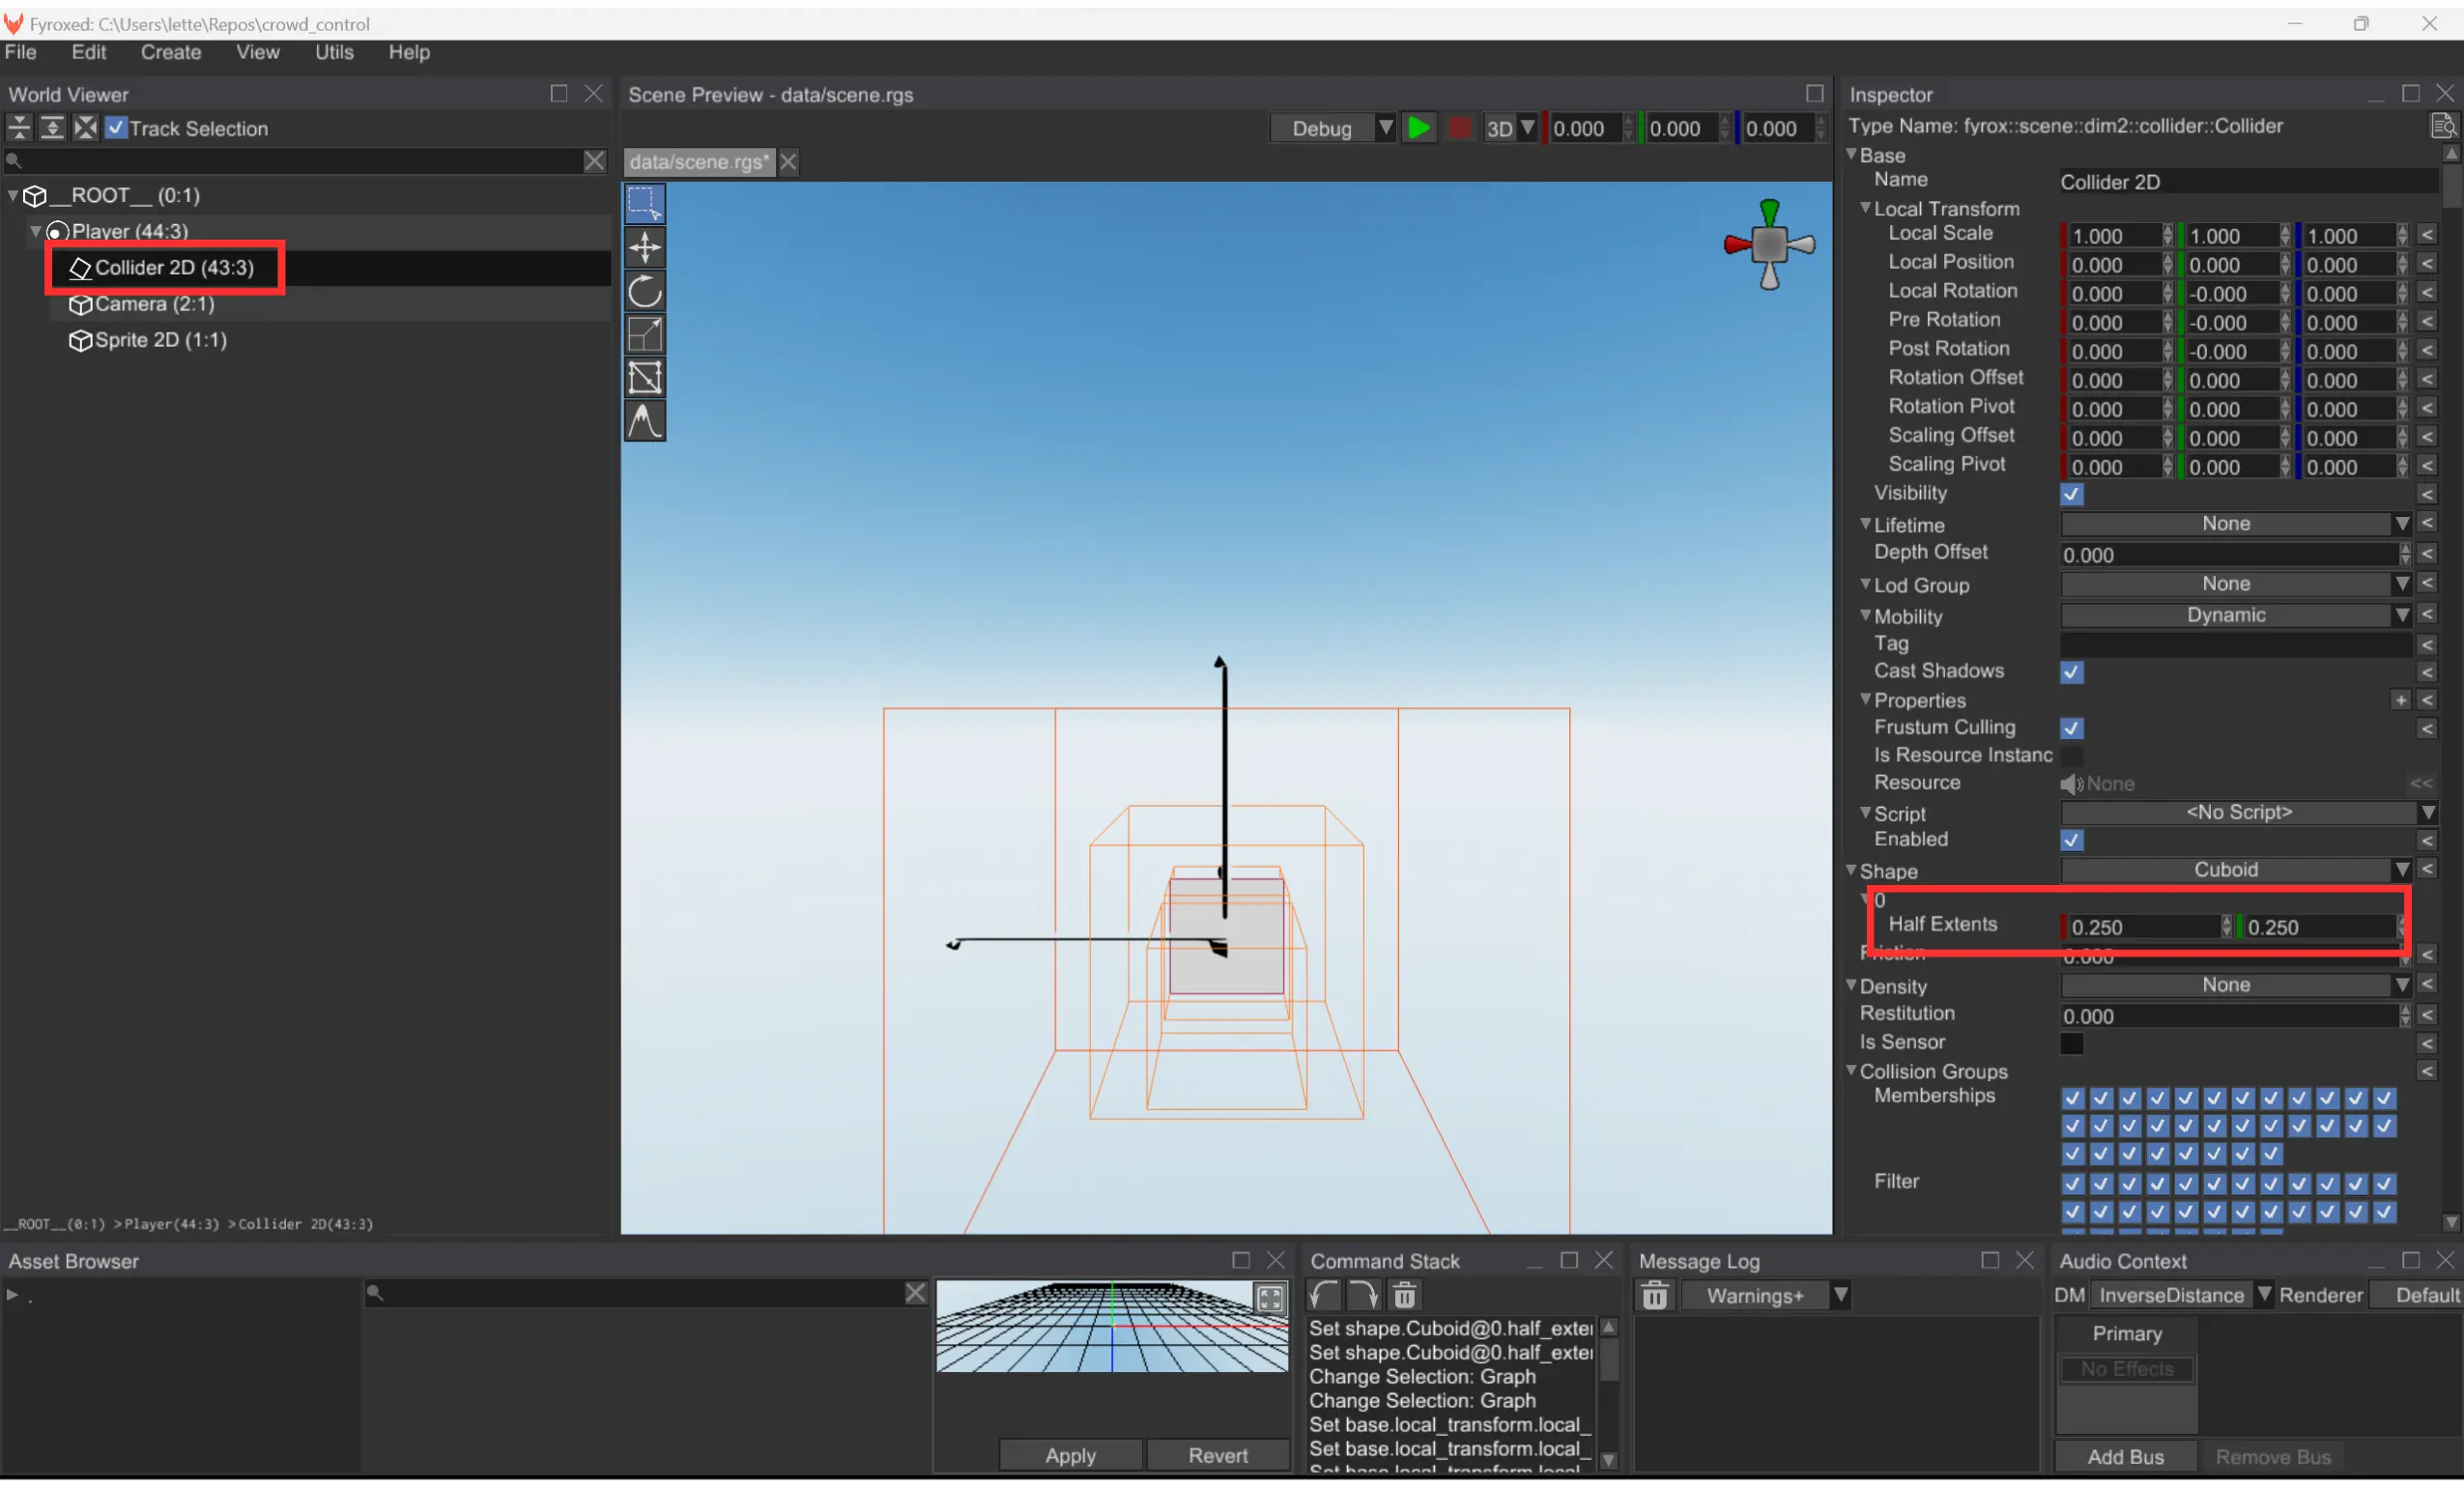Click the Apply button
Viewport: 2464px width, 1488px height.
pyautogui.click(x=1070, y=1456)
